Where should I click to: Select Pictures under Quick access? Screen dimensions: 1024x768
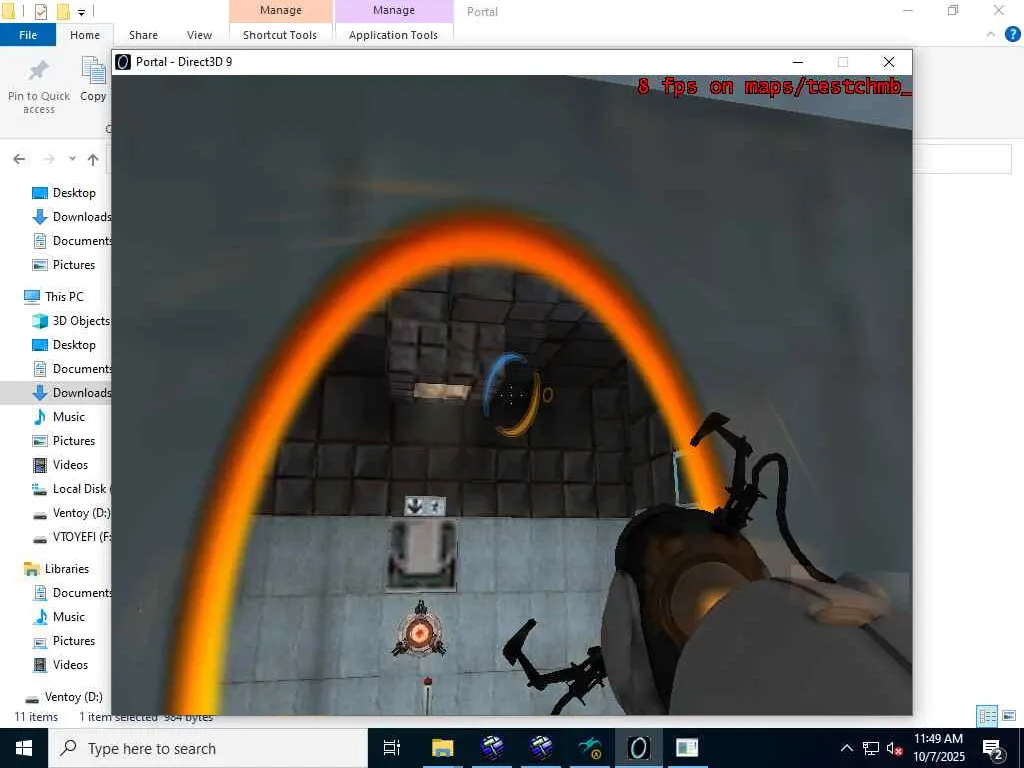click(x=64, y=264)
